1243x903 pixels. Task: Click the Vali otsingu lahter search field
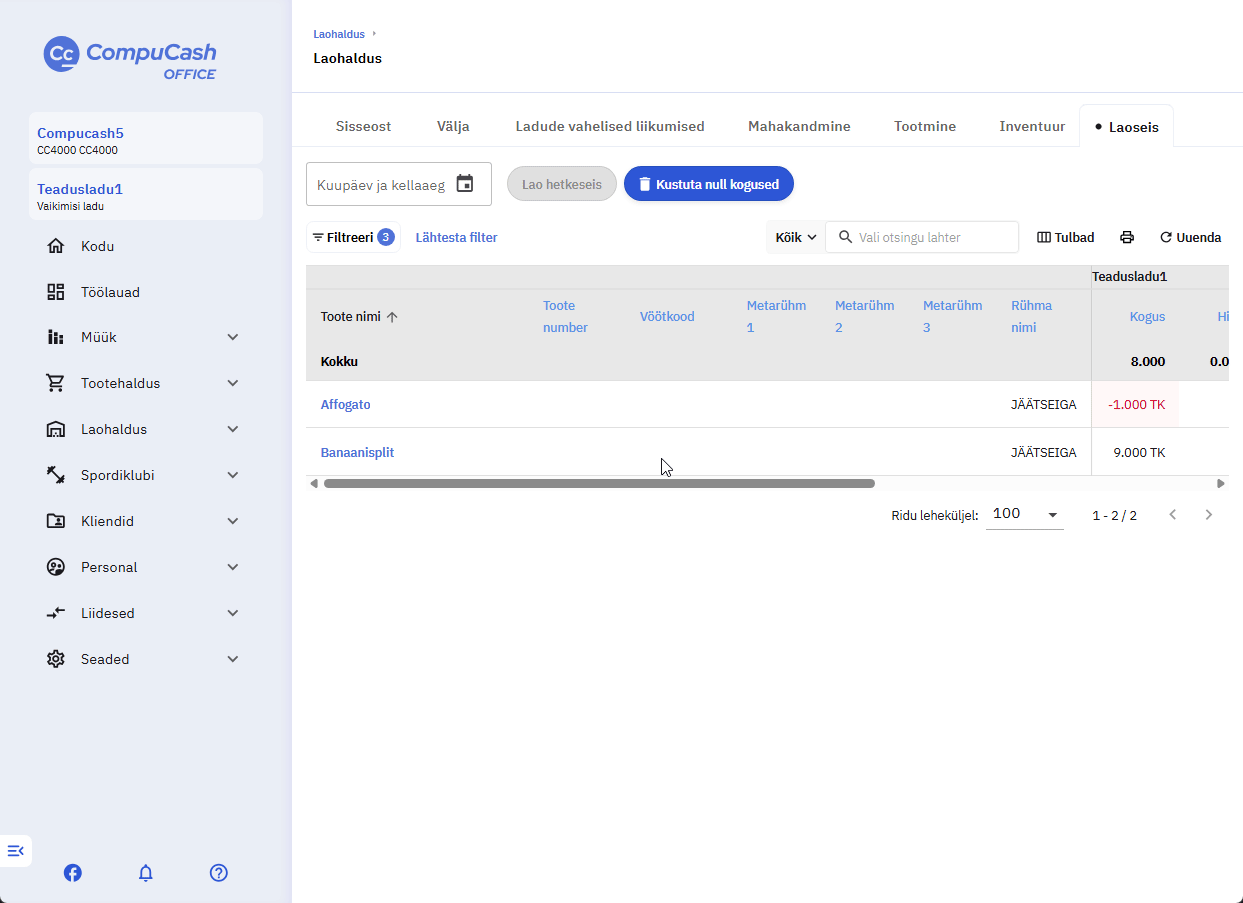pos(922,238)
